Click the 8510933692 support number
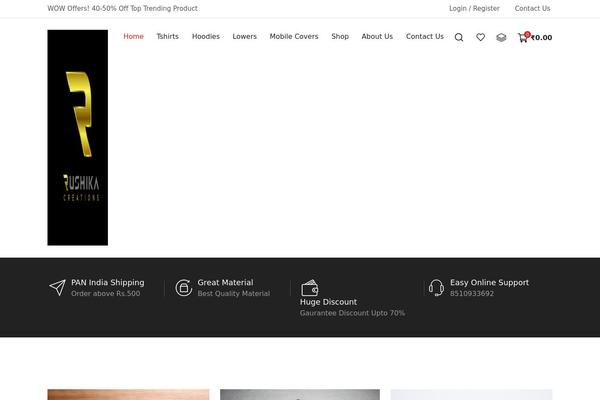This screenshot has height=400, width=600. [472, 294]
